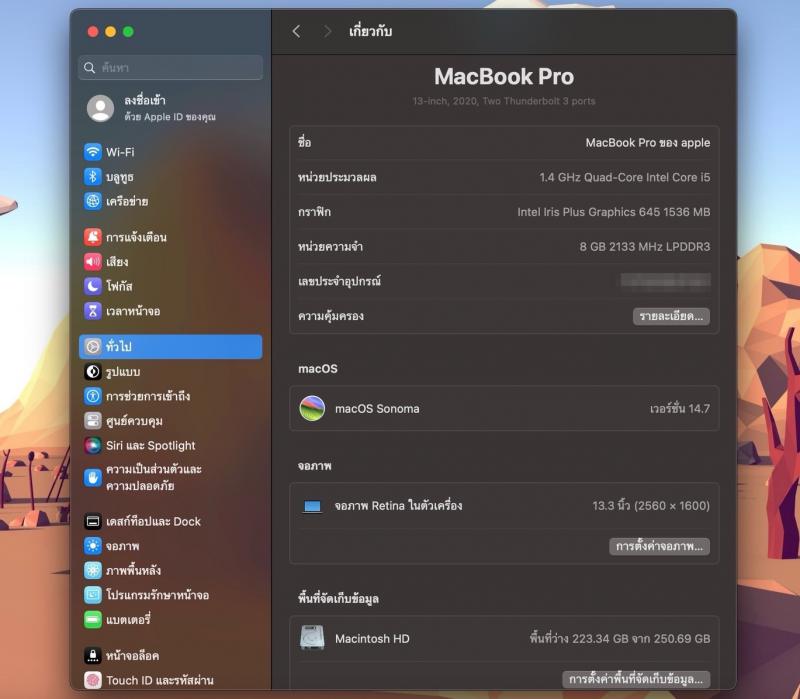
Task: Open the Touch ID sidebar item
Action: click(x=170, y=680)
